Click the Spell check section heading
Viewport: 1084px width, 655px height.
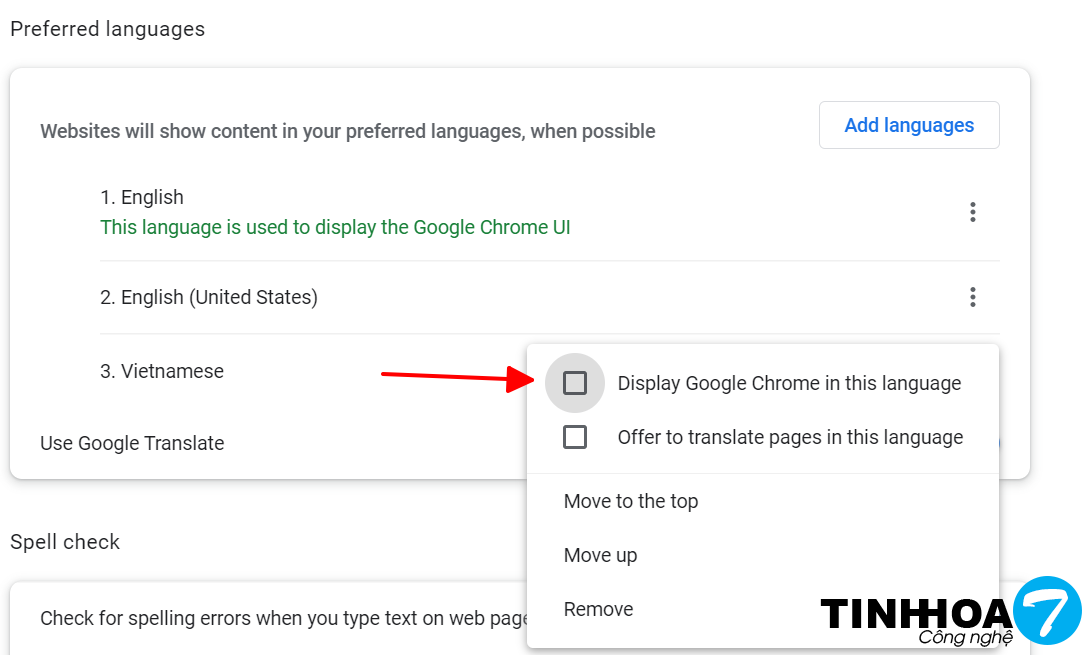pyautogui.click(x=65, y=542)
